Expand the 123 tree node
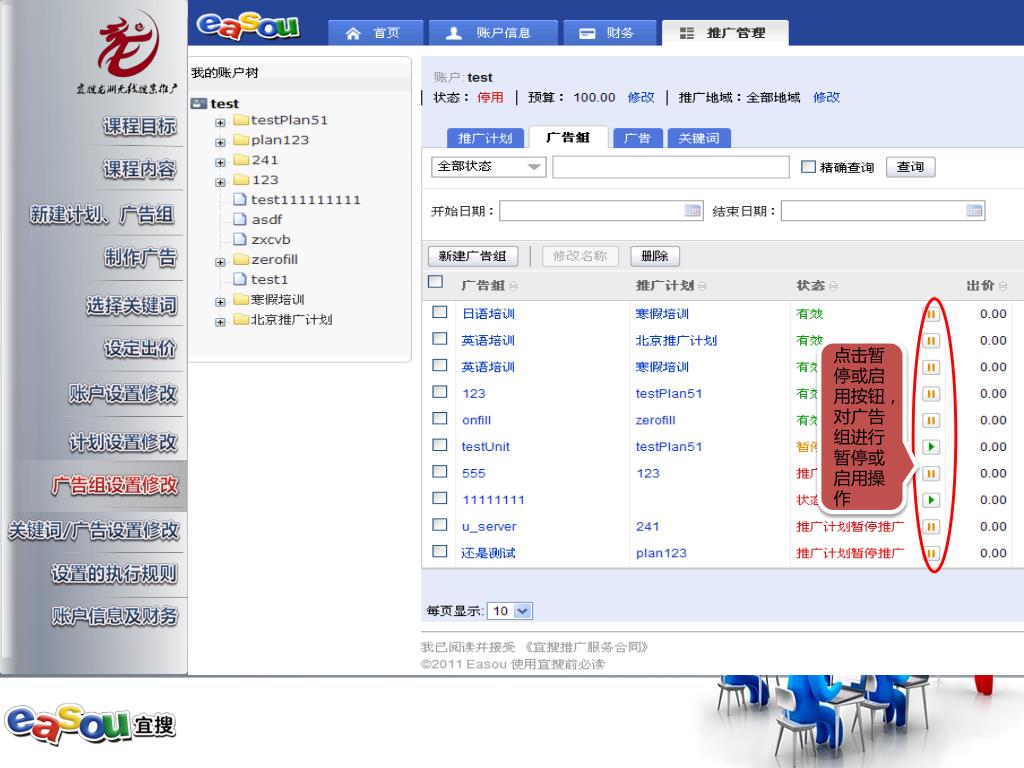 [220, 182]
